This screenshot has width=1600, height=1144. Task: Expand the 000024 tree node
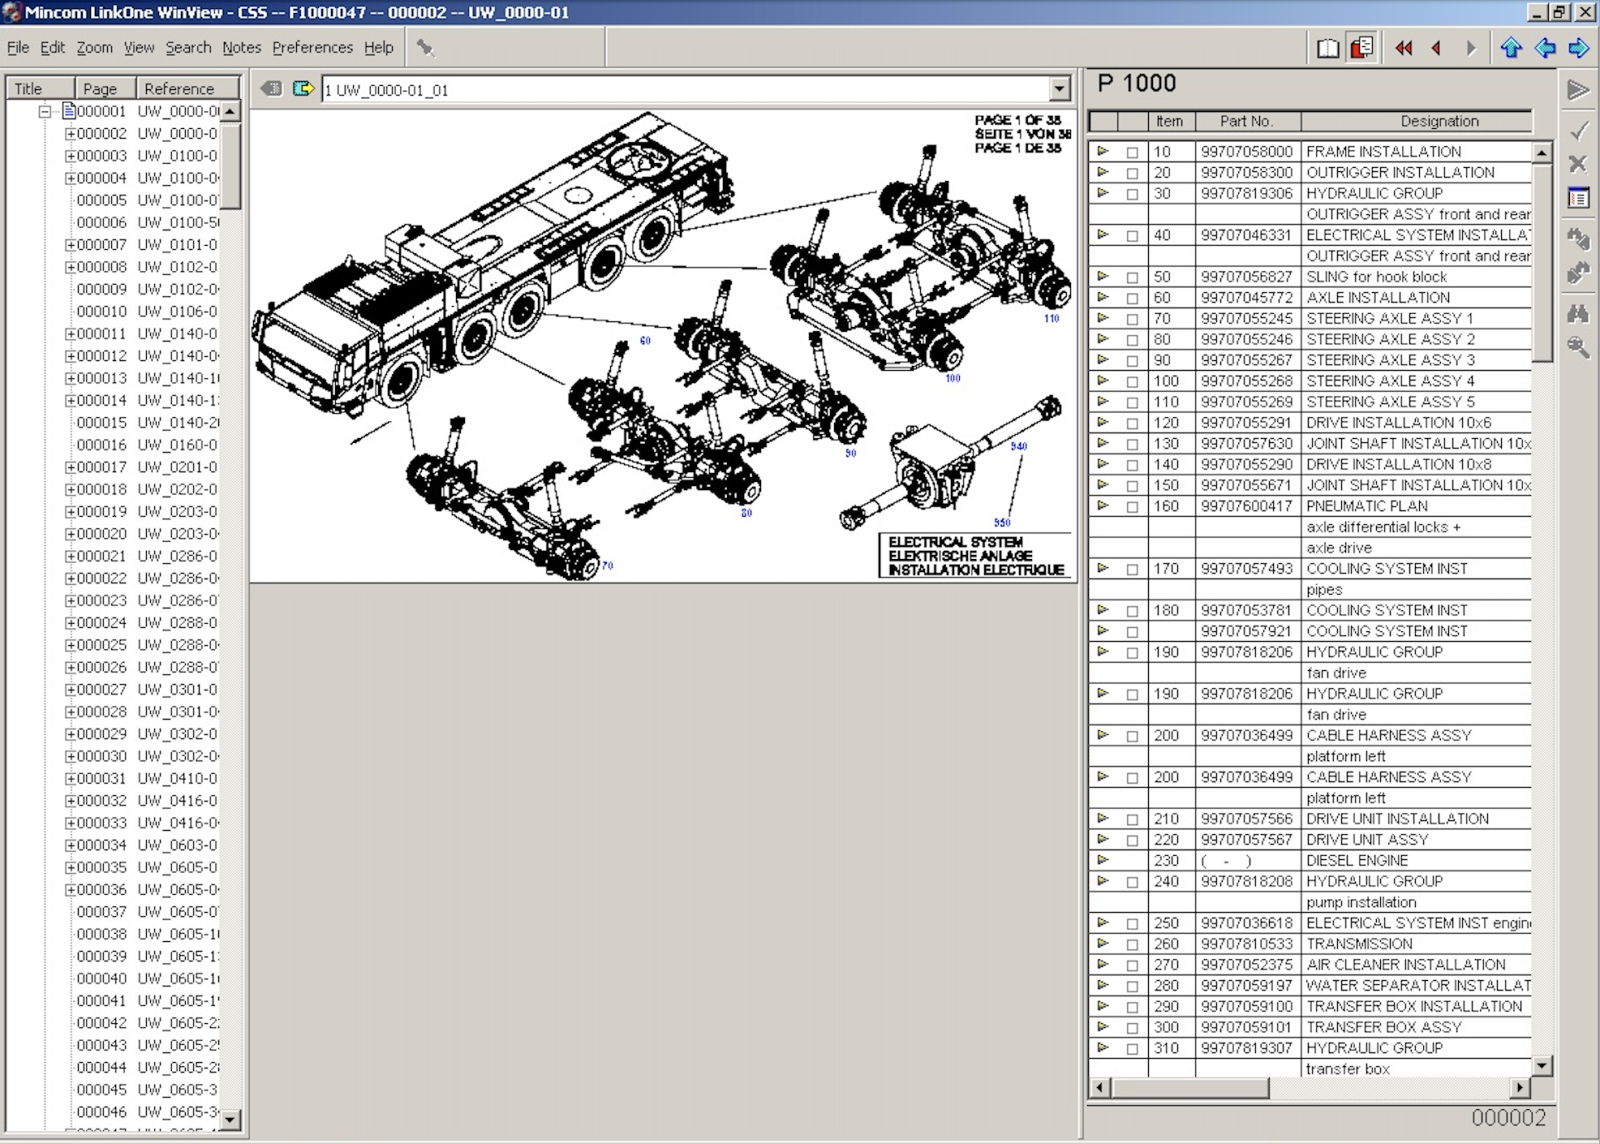[70, 623]
